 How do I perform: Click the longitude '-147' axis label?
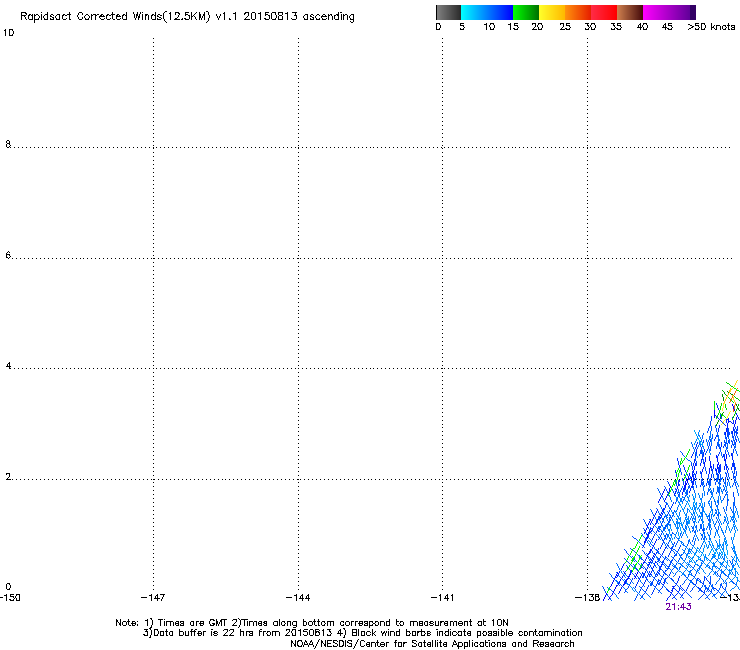tap(153, 598)
